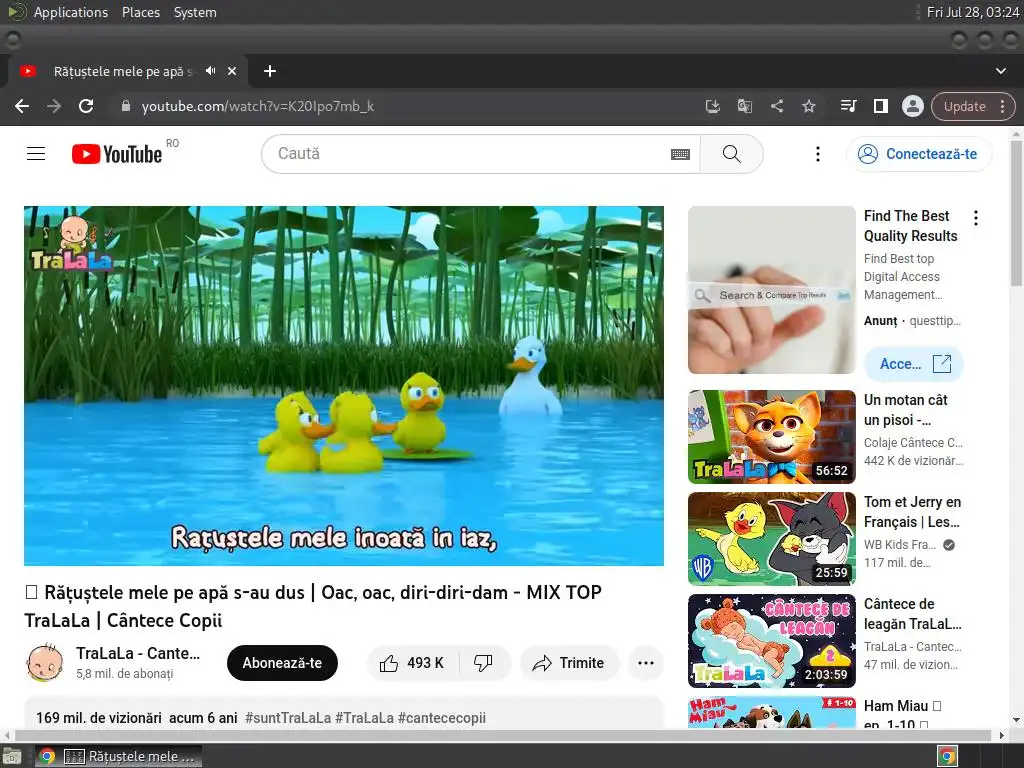Click the 169 mil. de vizionări text
The height and width of the screenshot is (768, 1024).
[x=99, y=718]
